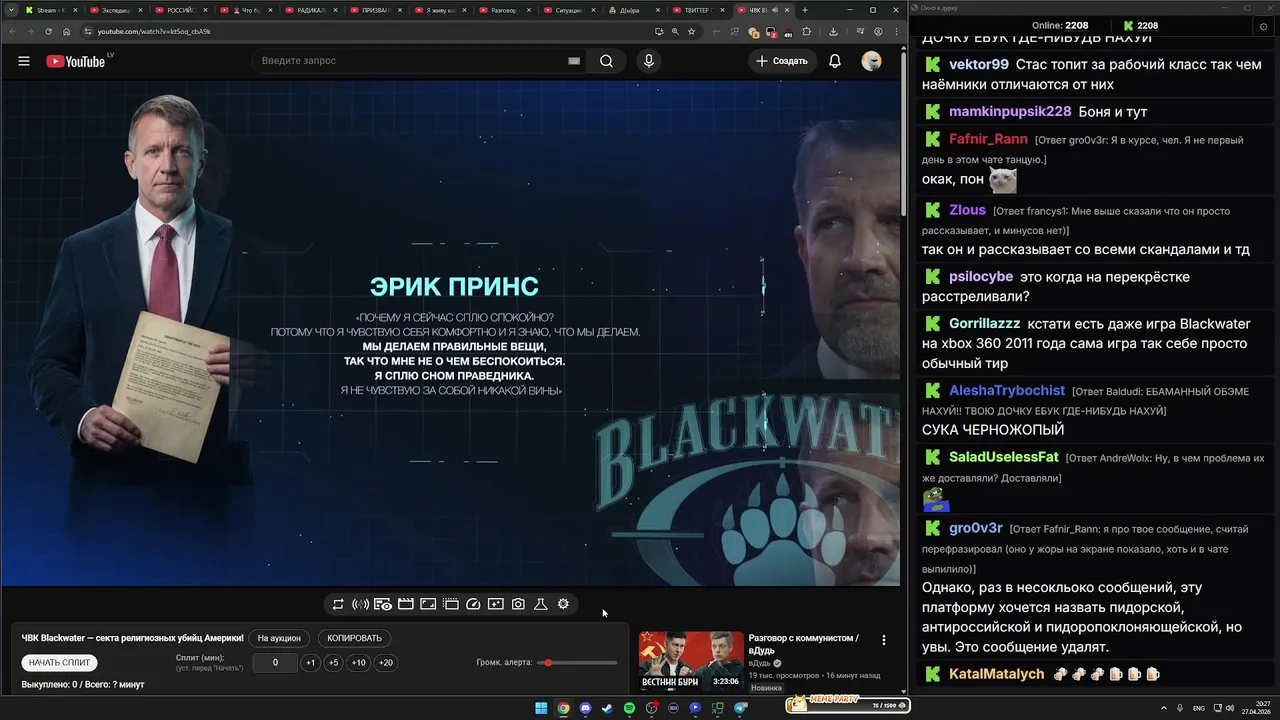Click the MEME PARTY 75 / 1500 widget
Viewport: 1280px width, 720px height.
pos(847,704)
